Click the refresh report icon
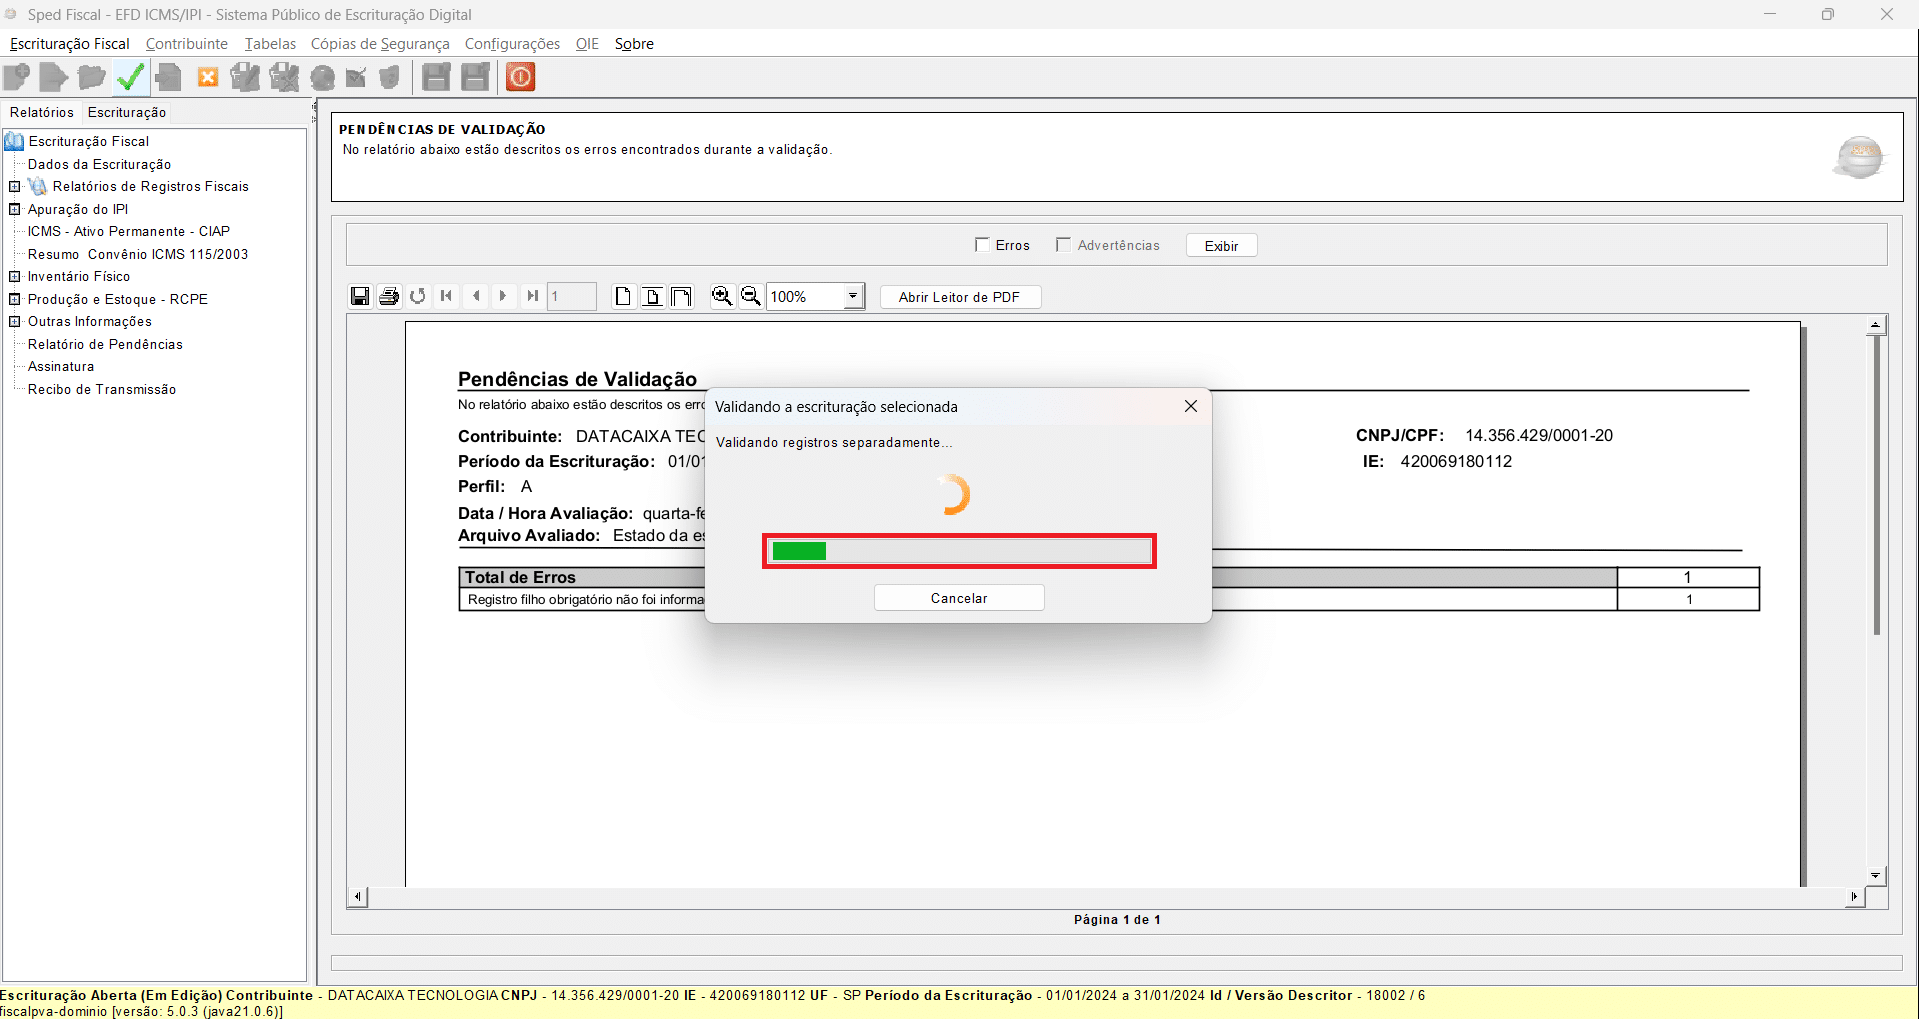 coord(418,296)
